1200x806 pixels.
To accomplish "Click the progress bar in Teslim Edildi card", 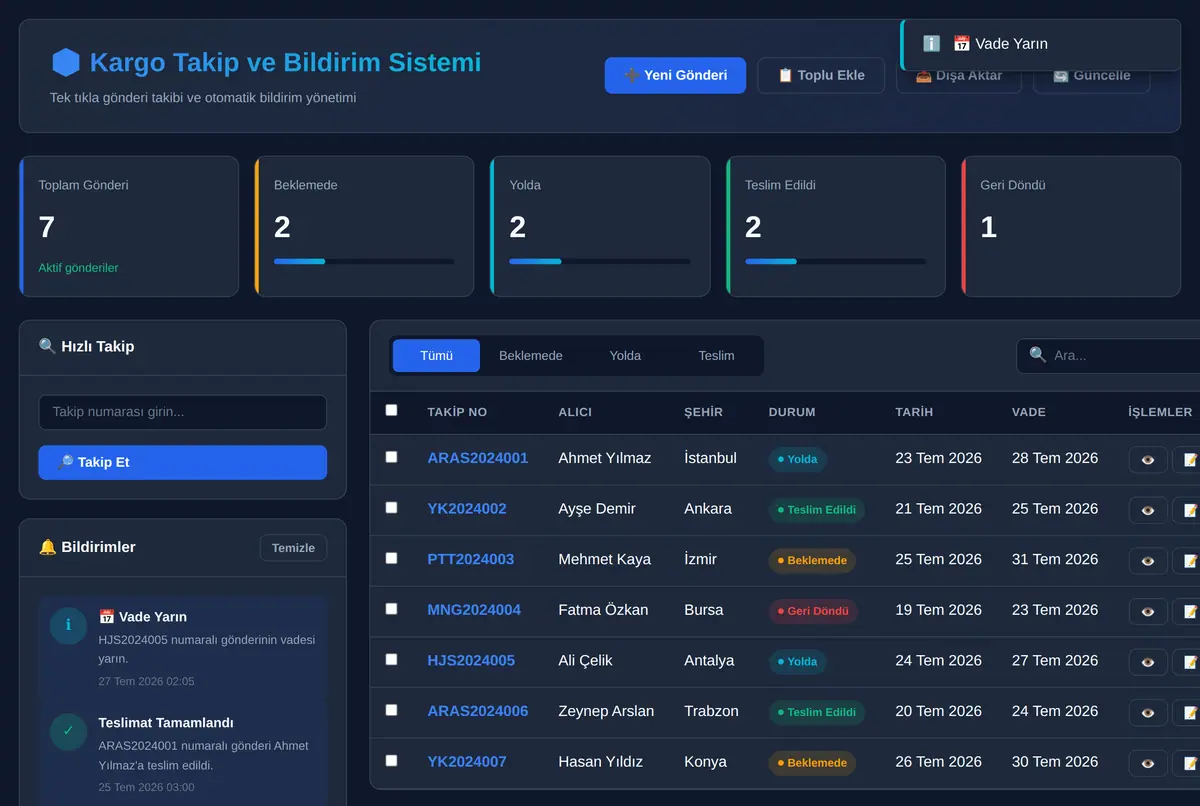I will tap(835, 262).
